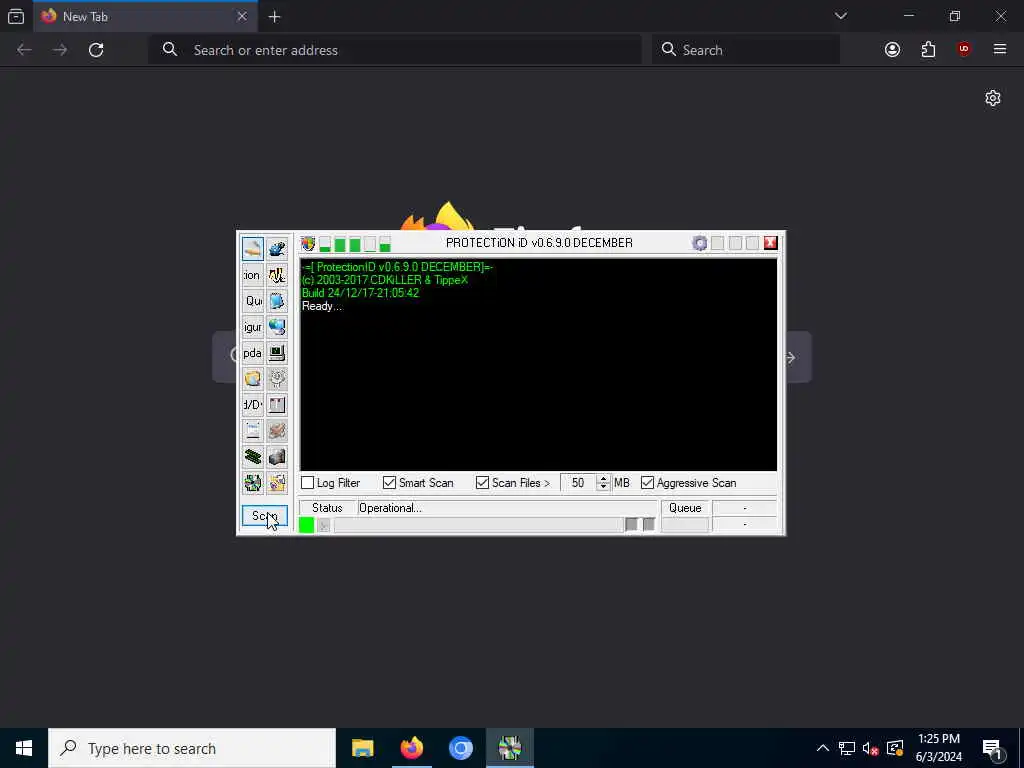Open the Firefox extensions puzzle icon
Image resolution: width=1024 pixels, height=768 pixels.
click(x=928, y=50)
